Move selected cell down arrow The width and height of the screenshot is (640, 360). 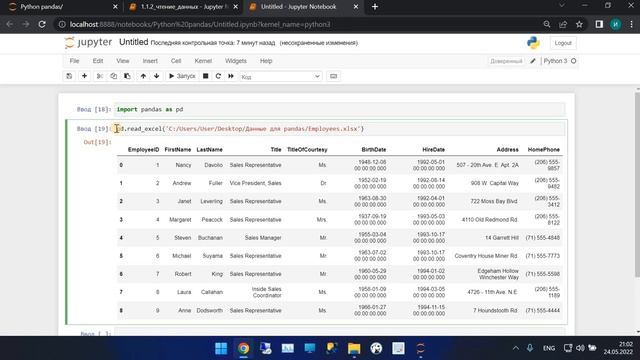click(x=157, y=76)
